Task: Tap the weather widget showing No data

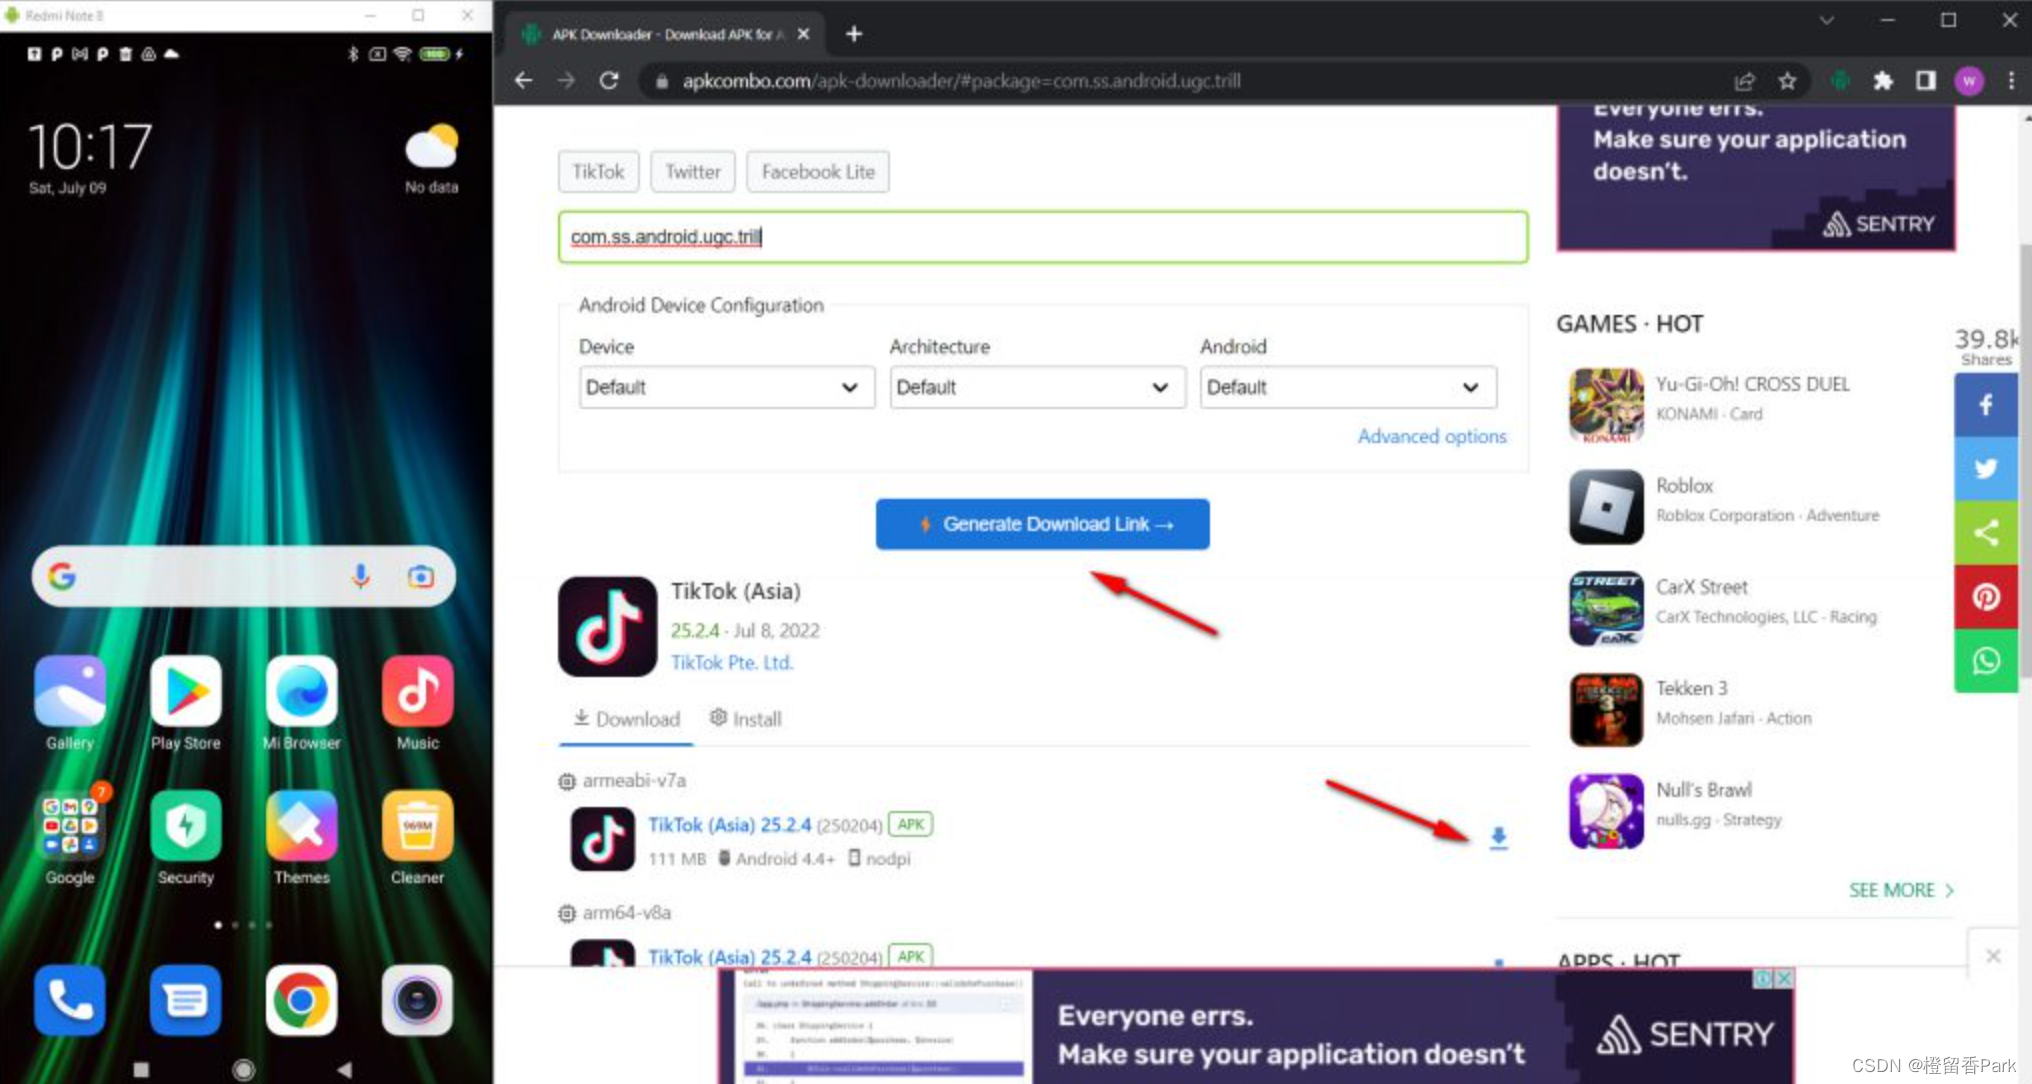Action: (431, 158)
